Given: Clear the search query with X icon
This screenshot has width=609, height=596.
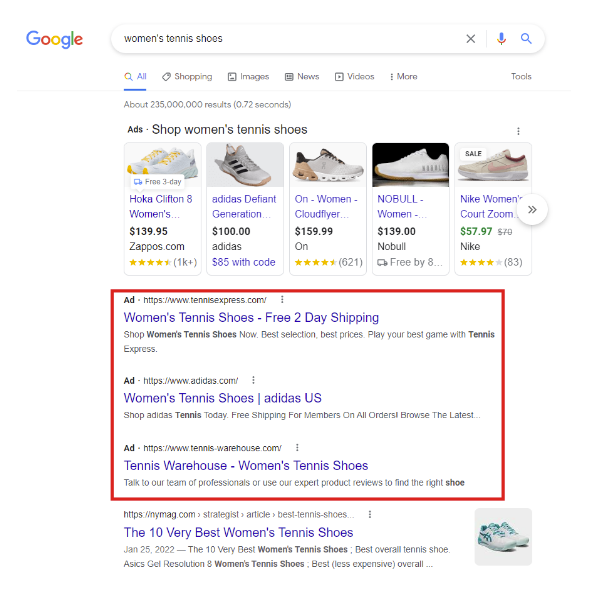Looking at the screenshot, I should (x=470, y=39).
